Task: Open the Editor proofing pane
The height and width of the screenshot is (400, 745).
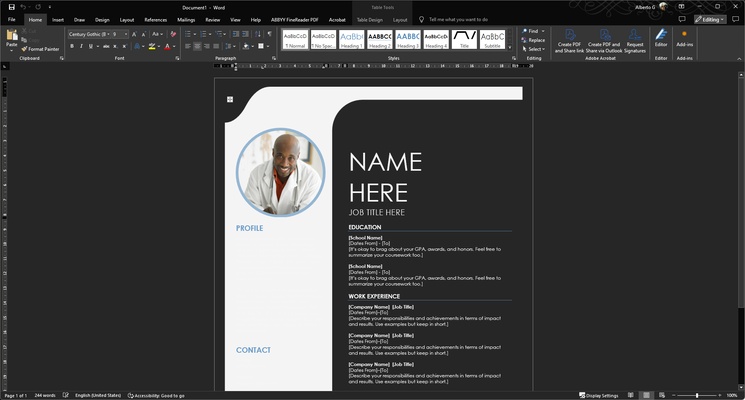Action: tap(661, 38)
